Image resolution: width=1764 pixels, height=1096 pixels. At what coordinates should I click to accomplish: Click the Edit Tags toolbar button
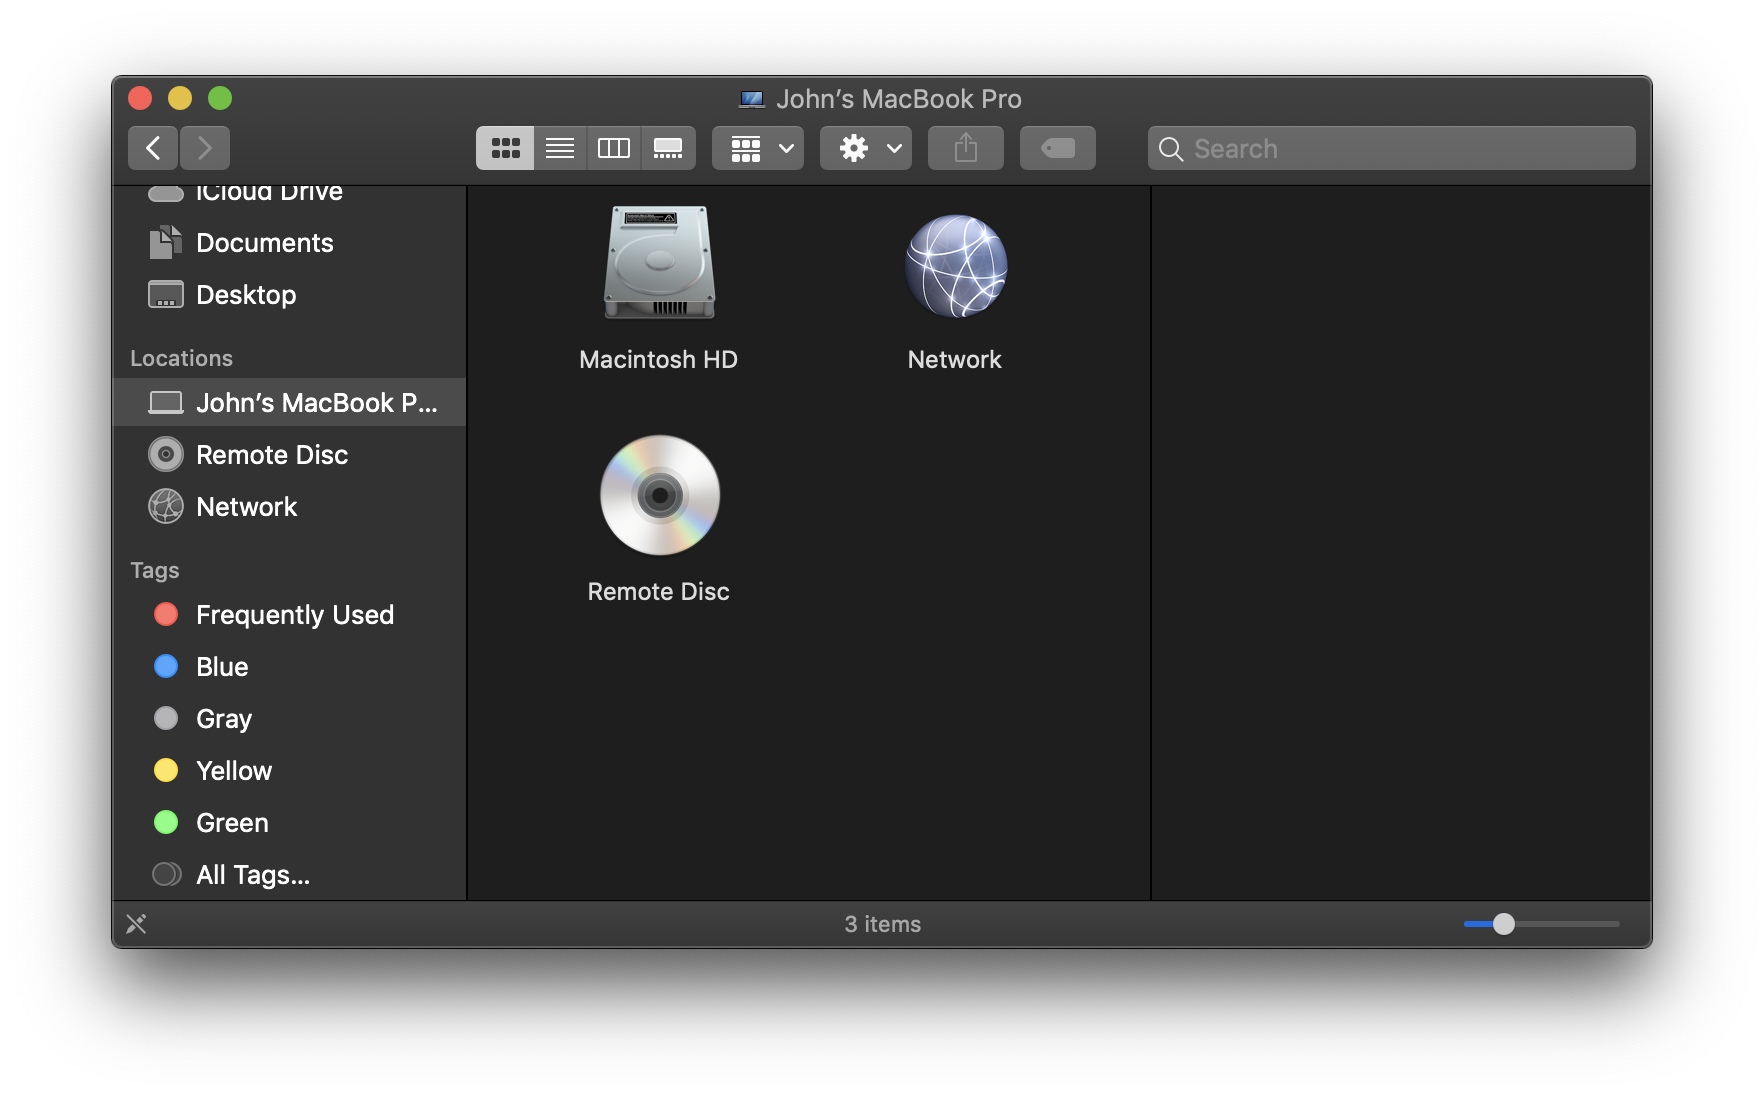pyautogui.click(x=1058, y=148)
